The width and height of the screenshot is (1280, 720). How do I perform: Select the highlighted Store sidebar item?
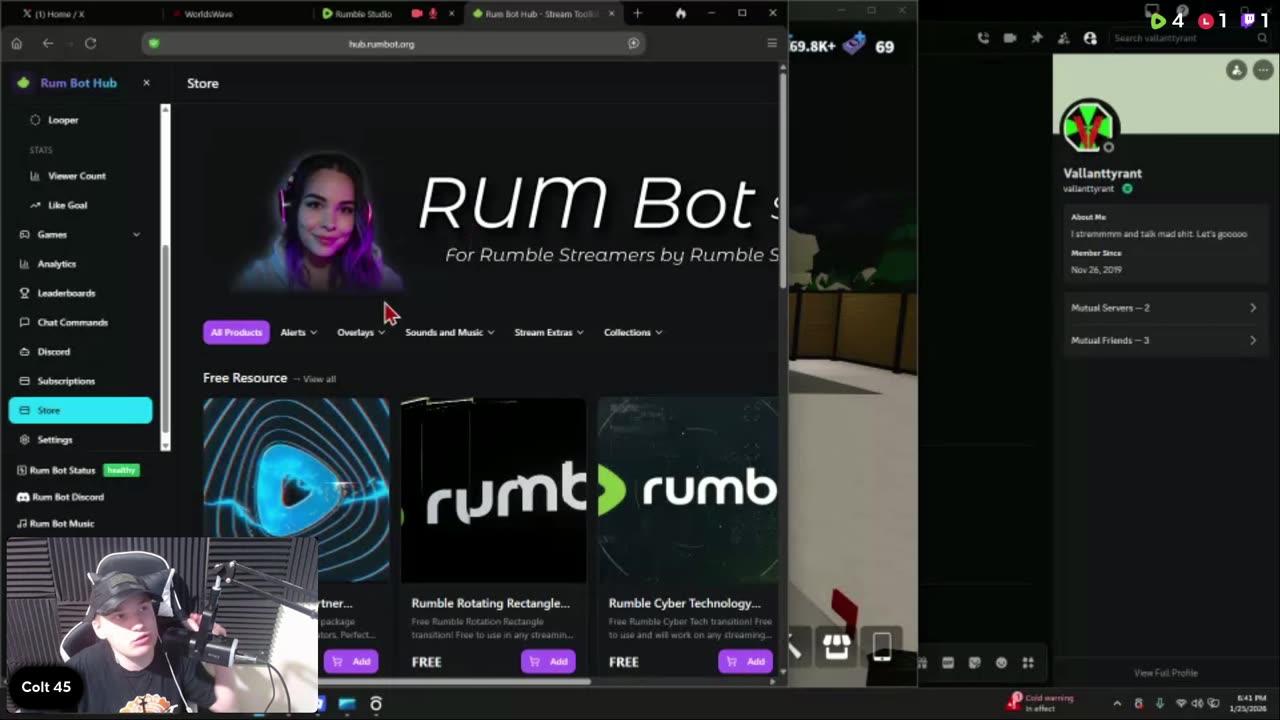click(x=80, y=410)
